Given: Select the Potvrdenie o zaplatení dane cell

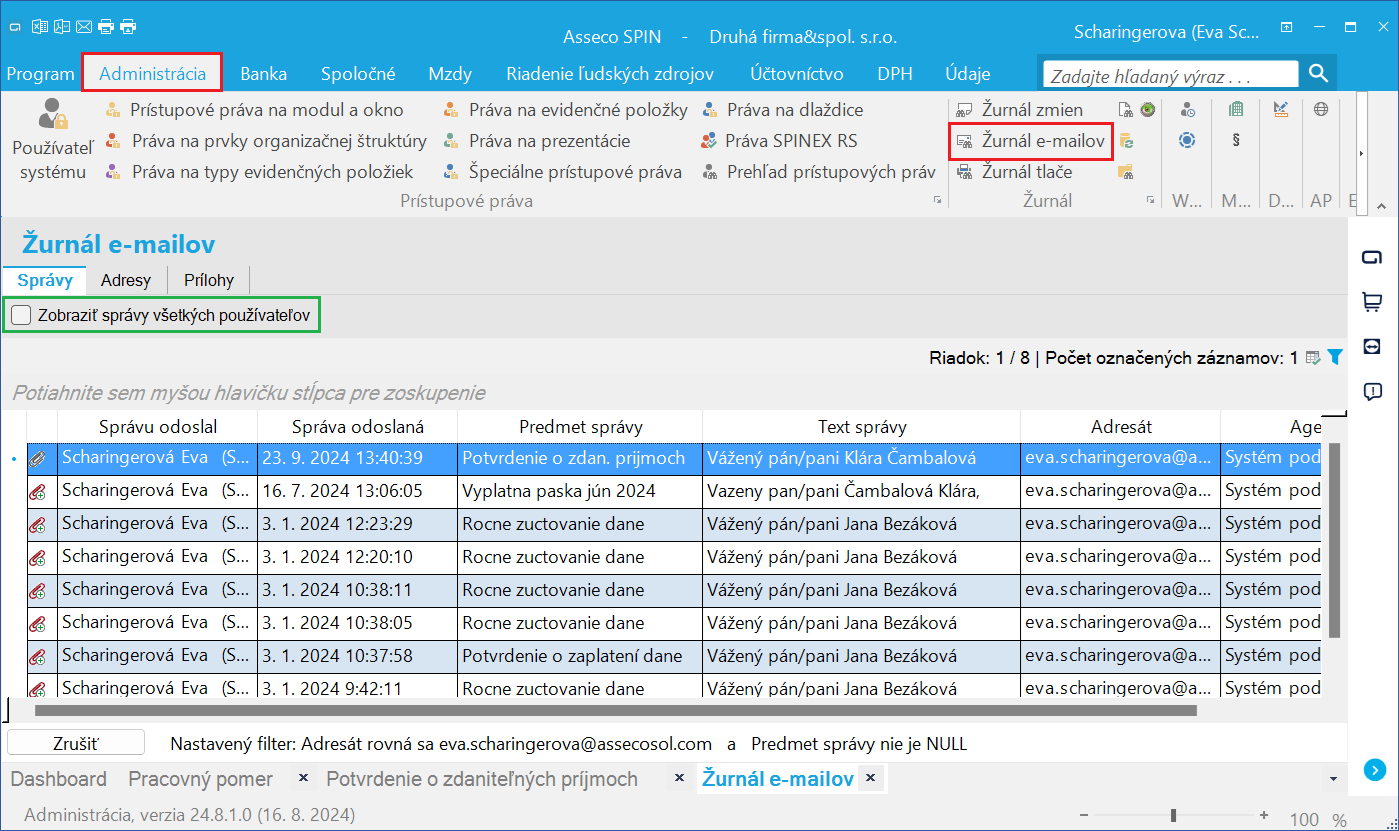Looking at the screenshot, I should (580, 656).
